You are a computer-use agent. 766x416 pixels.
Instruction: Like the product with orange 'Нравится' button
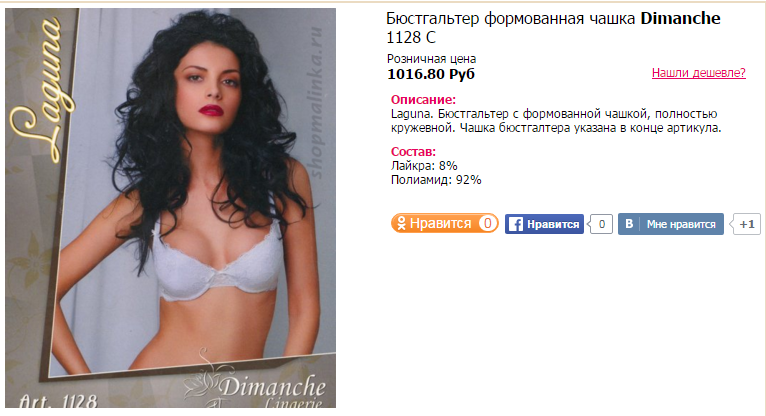click(445, 223)
